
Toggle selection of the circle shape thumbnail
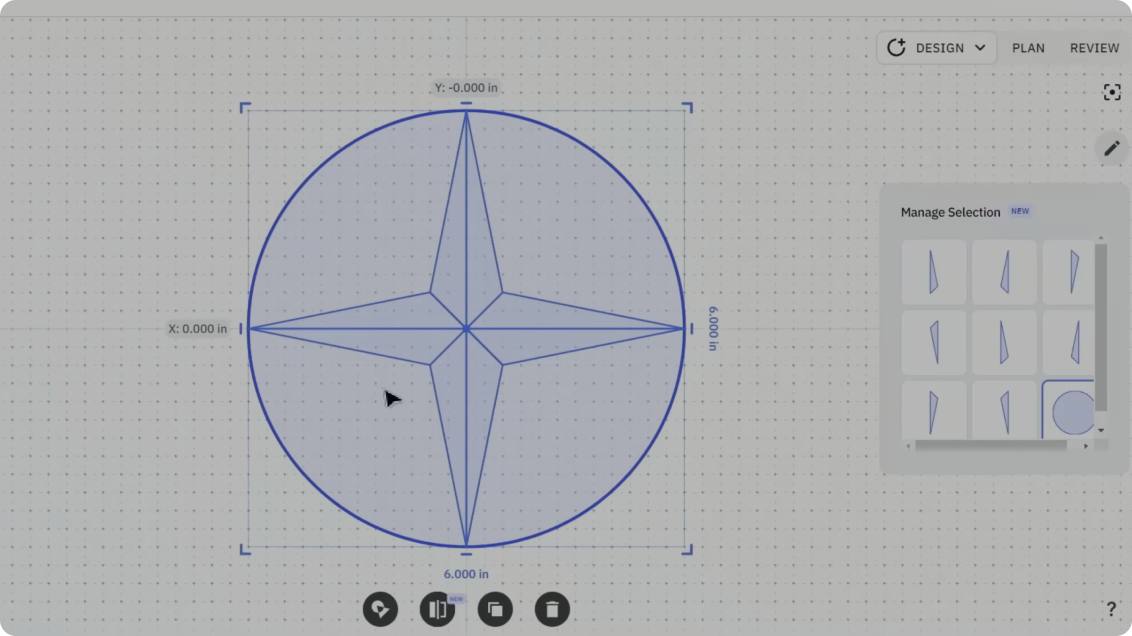1072,411
